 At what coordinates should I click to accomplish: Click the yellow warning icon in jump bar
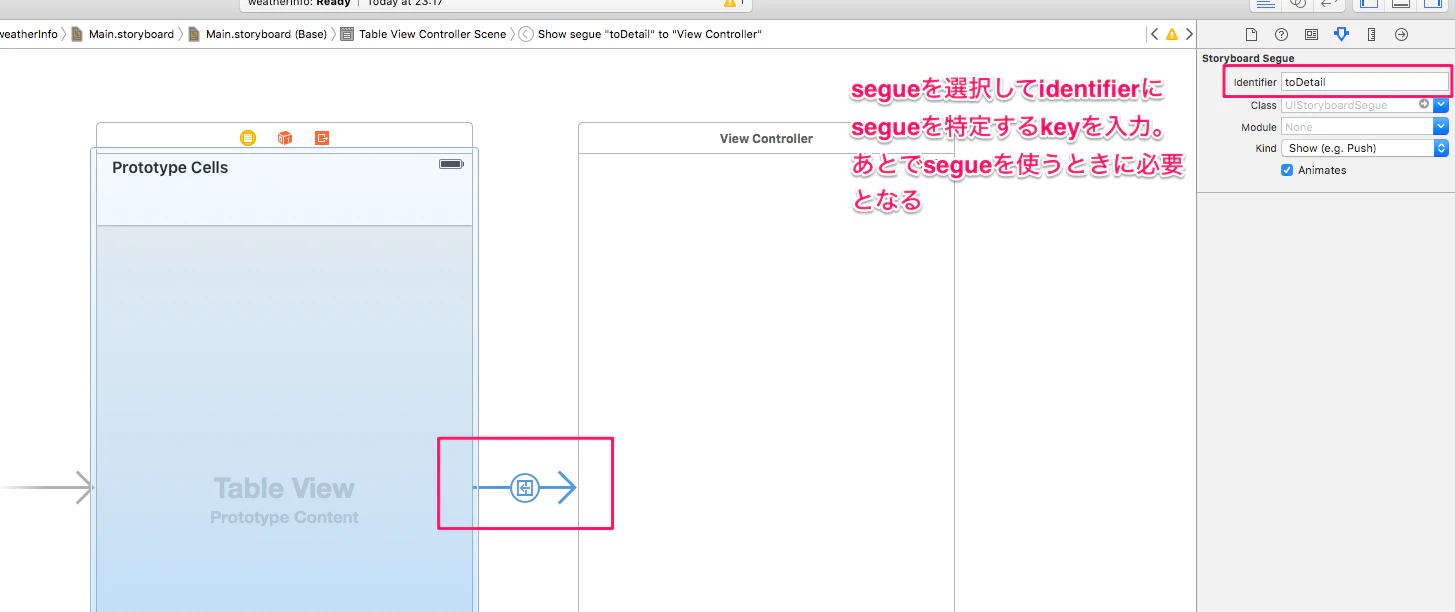click(1172, 34)
